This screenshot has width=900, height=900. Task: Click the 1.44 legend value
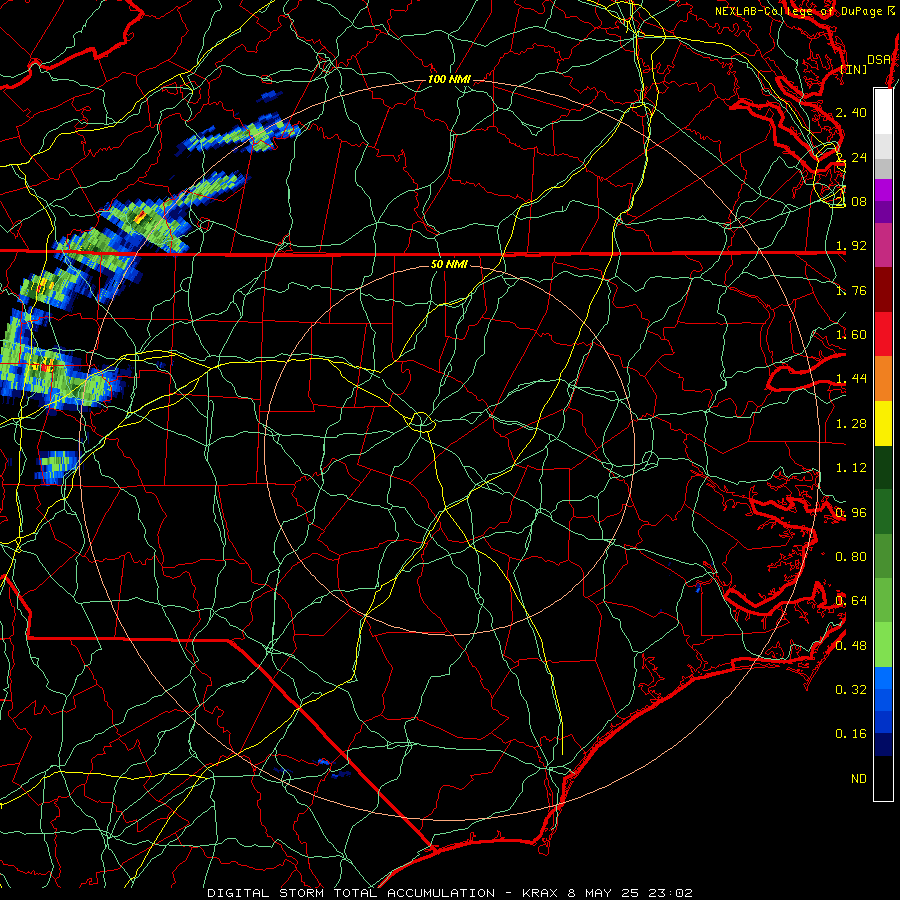click(851, 379)
